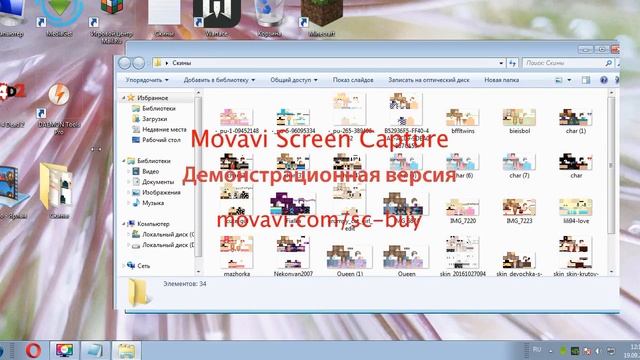Open the MediaGet desktop shortcut
Image resolution: width=640 pixels, height=360 pixels.
(x=60, y=18)
